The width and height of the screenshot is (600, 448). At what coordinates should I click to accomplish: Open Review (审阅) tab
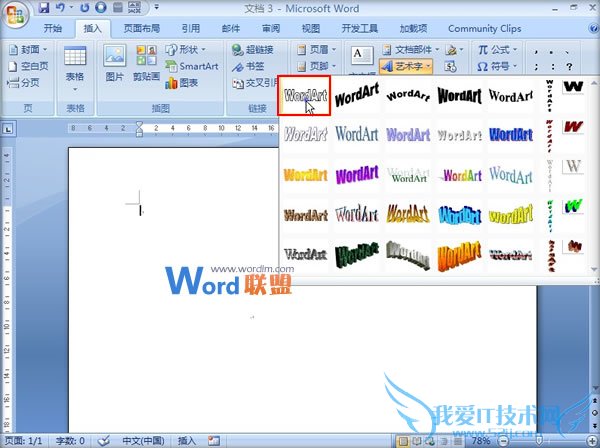pyautogui.click(x=271, y=29)
